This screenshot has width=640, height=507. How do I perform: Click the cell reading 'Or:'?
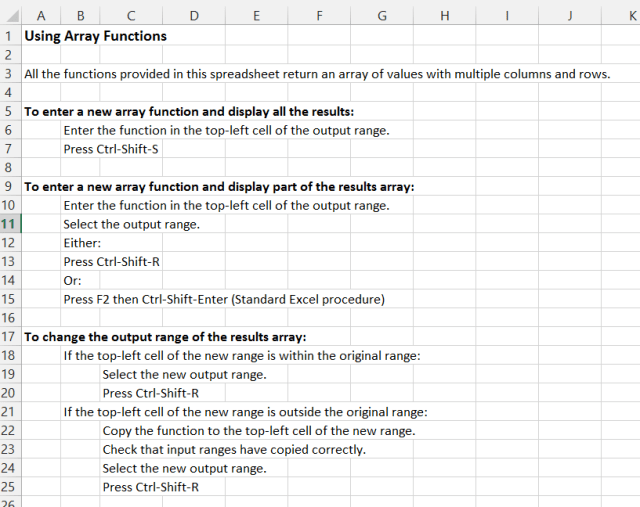pyautogui.click(x=72, y=280)
